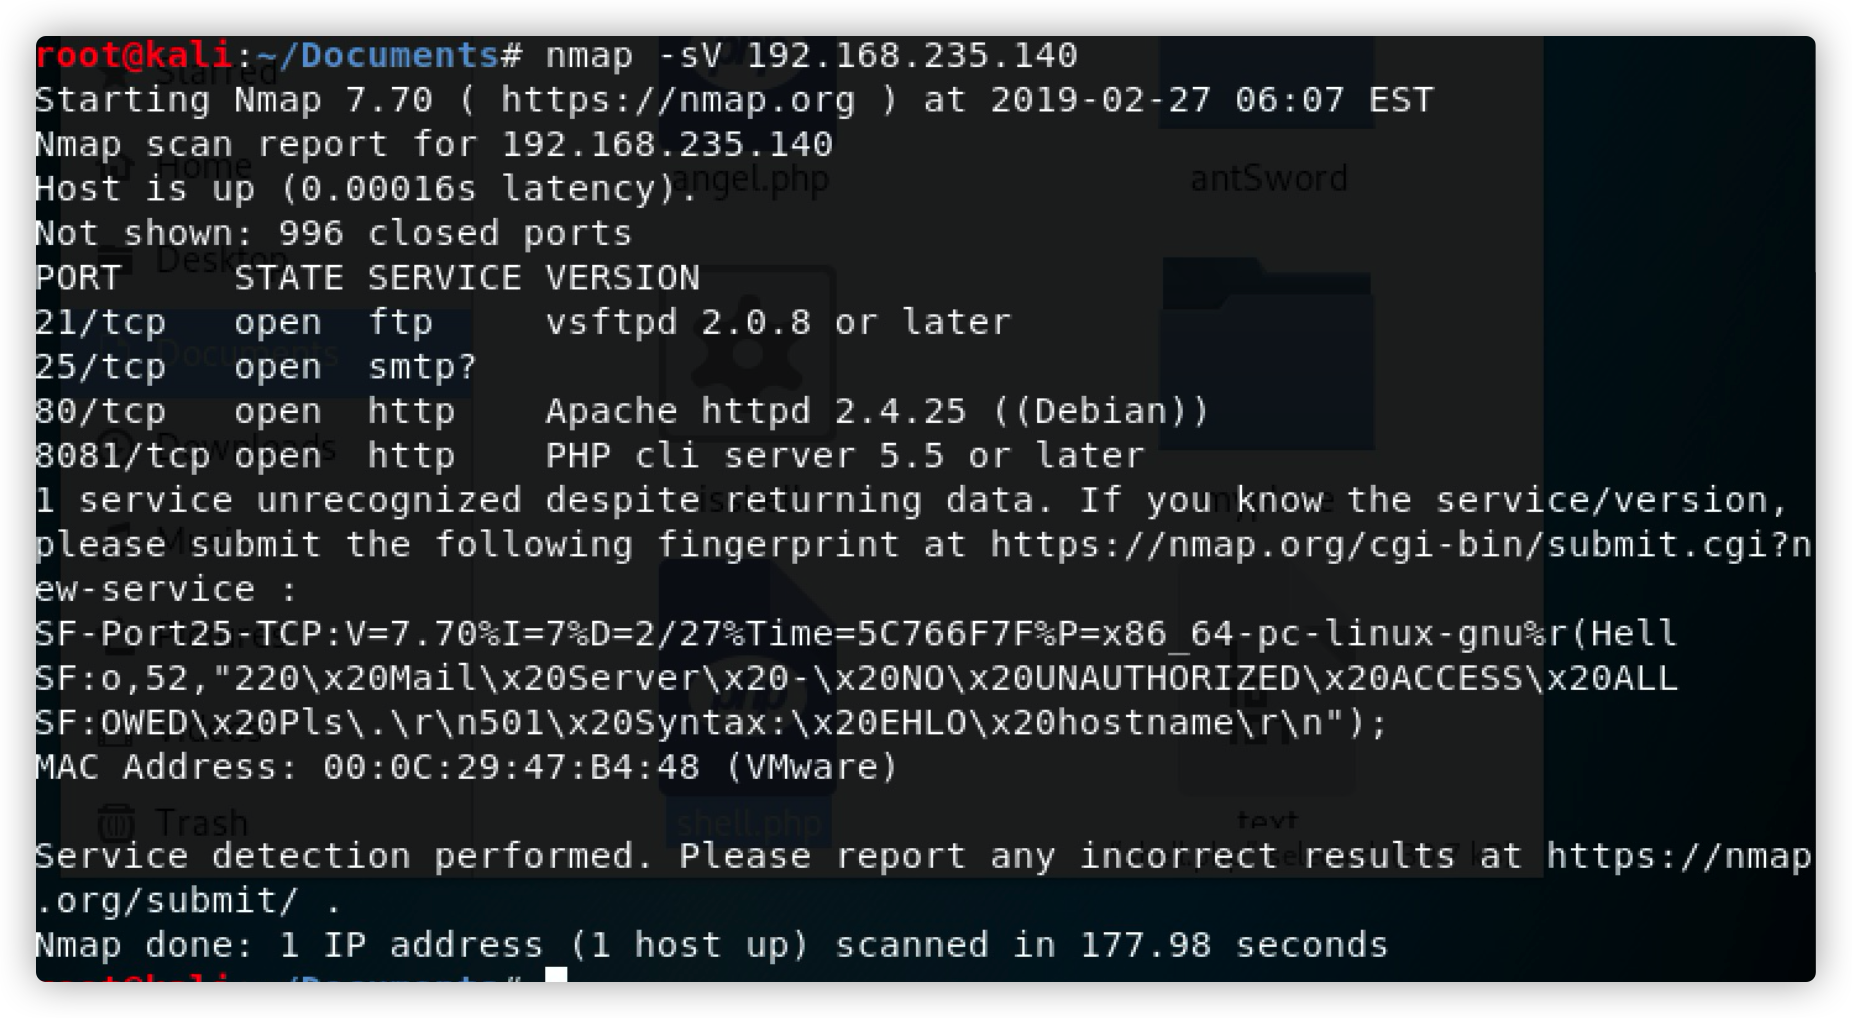Screen dimensions: 1852x1018
Task: Click the root@kali prompt text
Action: point(135,55)
